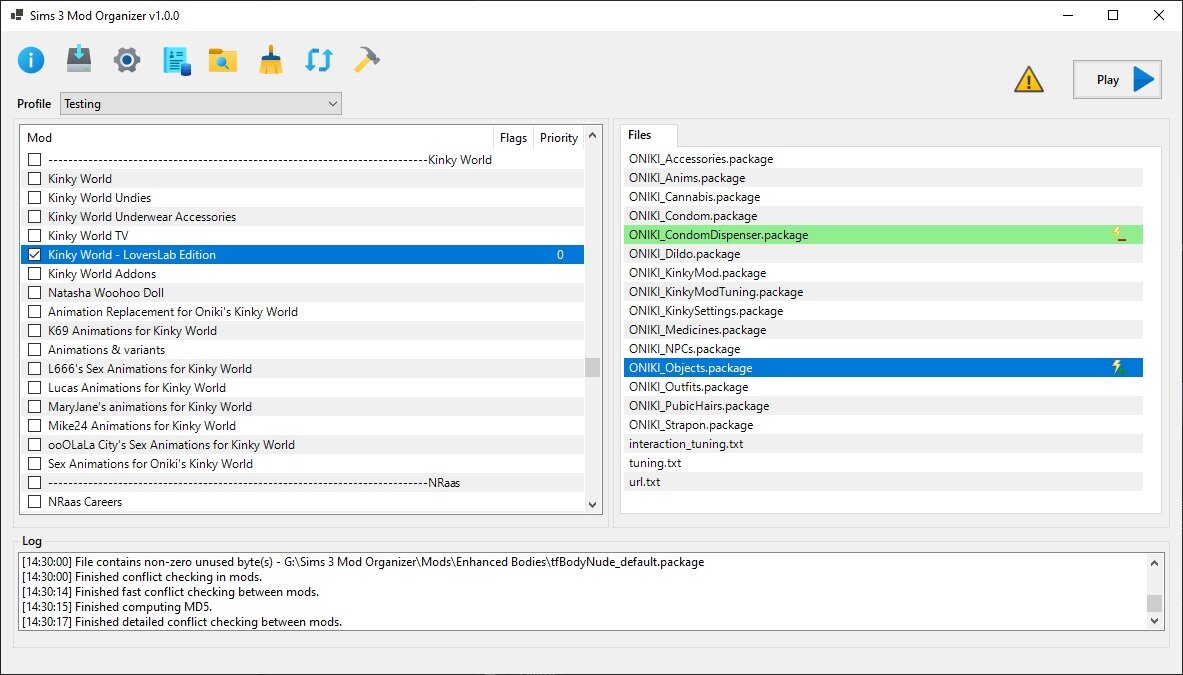Enable Kinky World Underwear Accessories checkbox
The width and height of the screenshot is (1183, 675).
[35, 216]
